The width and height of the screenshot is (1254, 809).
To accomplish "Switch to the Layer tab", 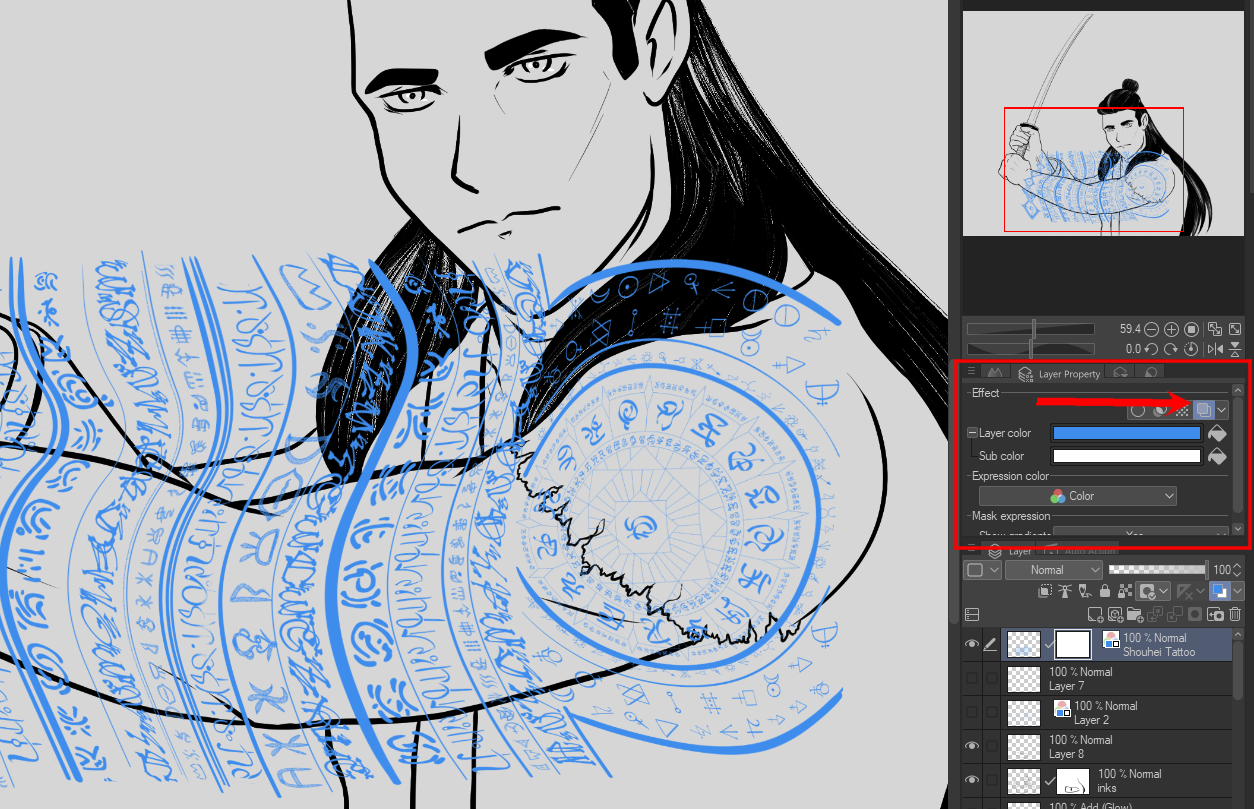I will 1009,551.
